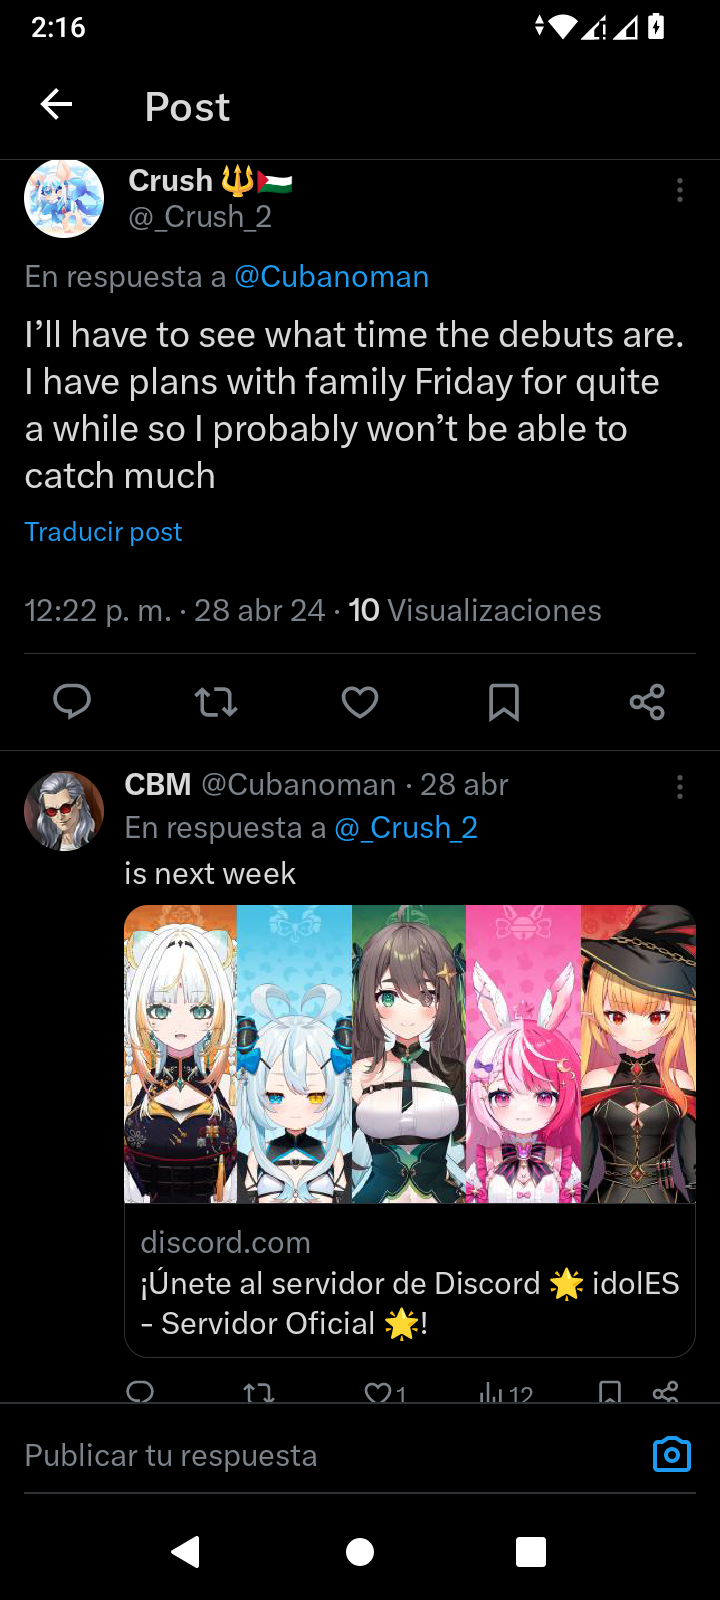Like Crush's post with heart icon

[360, 702]
